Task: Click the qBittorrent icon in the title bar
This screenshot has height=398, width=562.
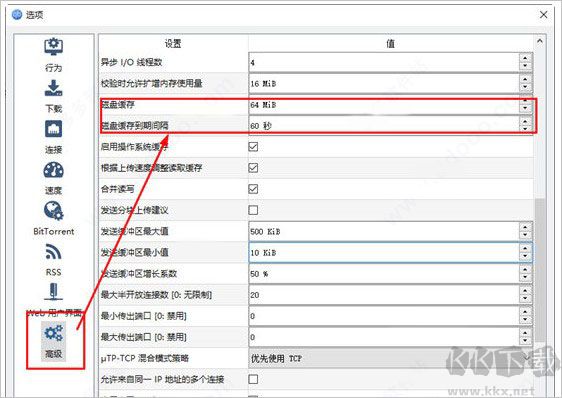Action: [17, 15]
